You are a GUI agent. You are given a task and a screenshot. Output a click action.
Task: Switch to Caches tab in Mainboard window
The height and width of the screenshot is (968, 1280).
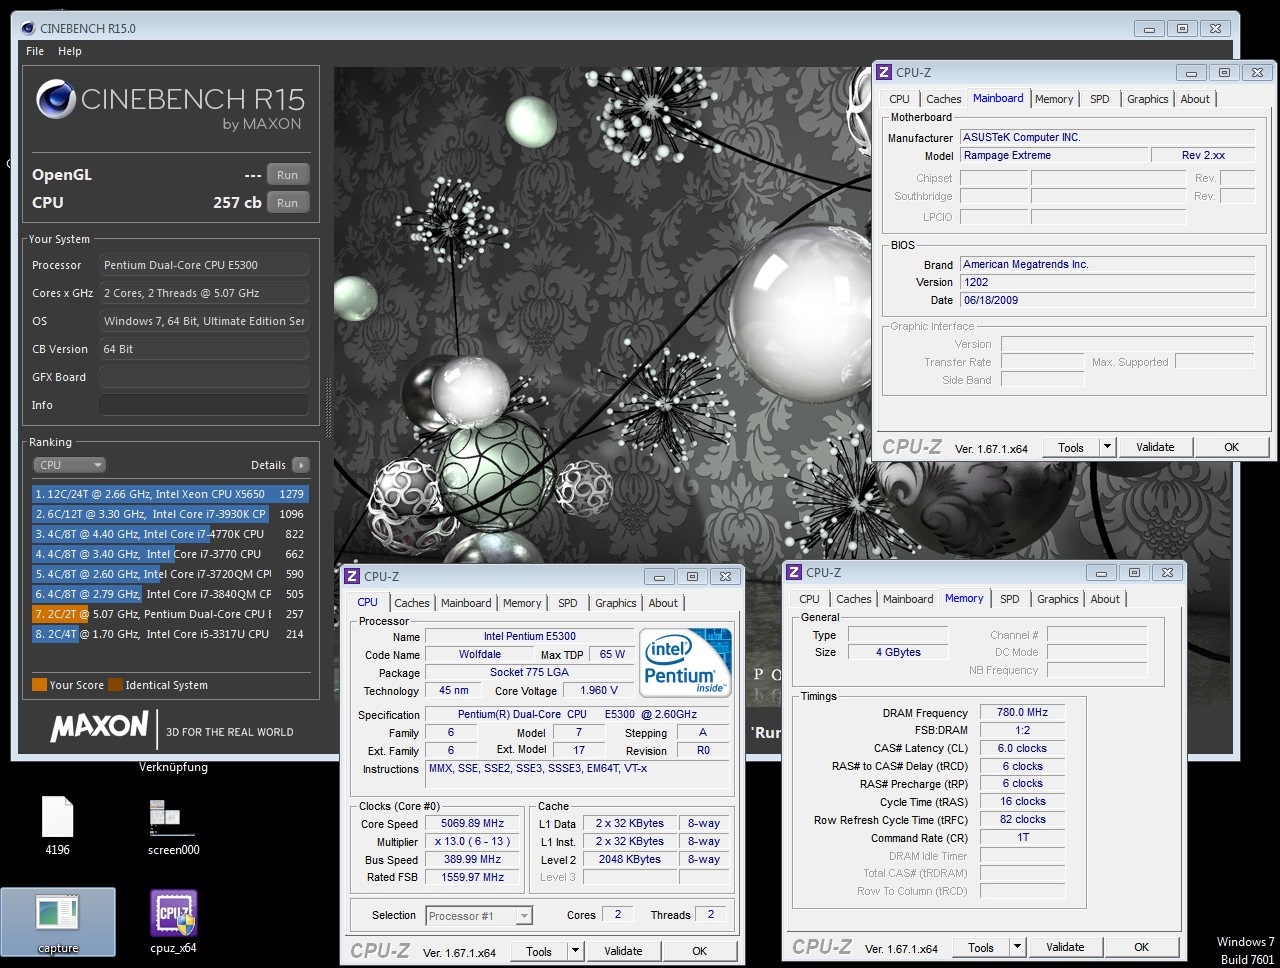(x=943, y=99)
